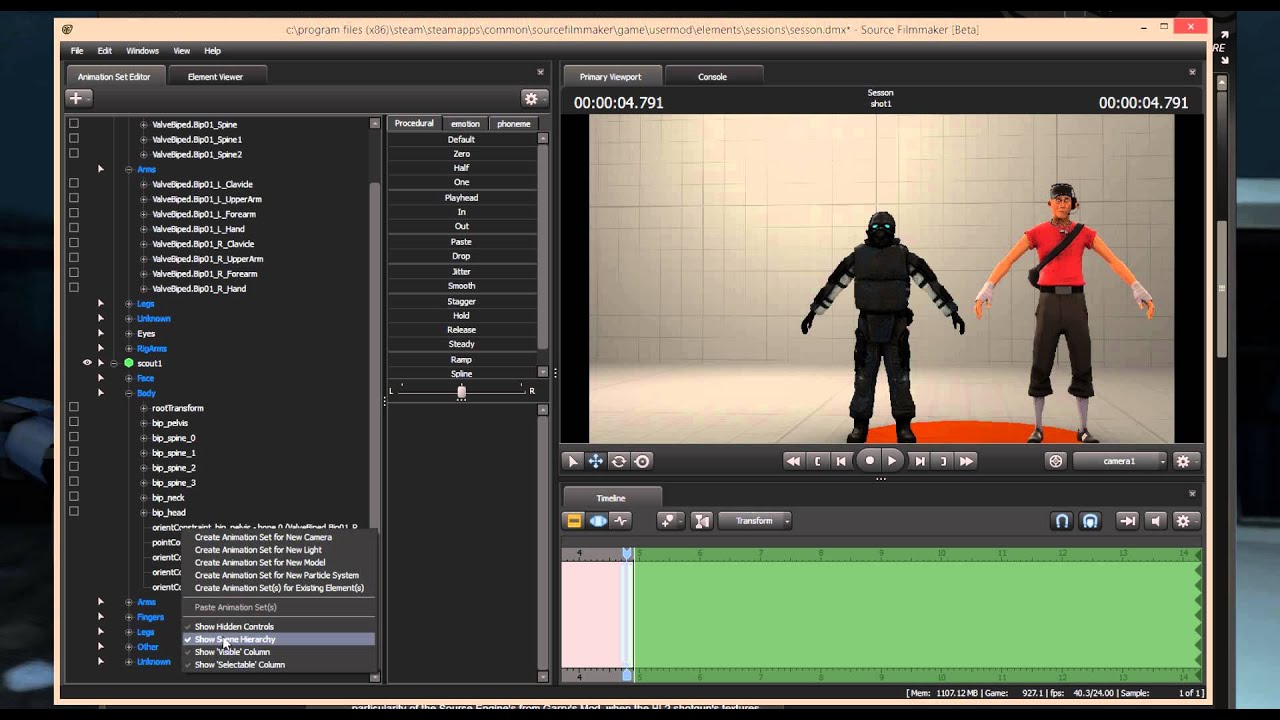The height and width of the screenshot is (720, 1280).
Task: Click the left-right balance slider handle
Action: point(461,391)
